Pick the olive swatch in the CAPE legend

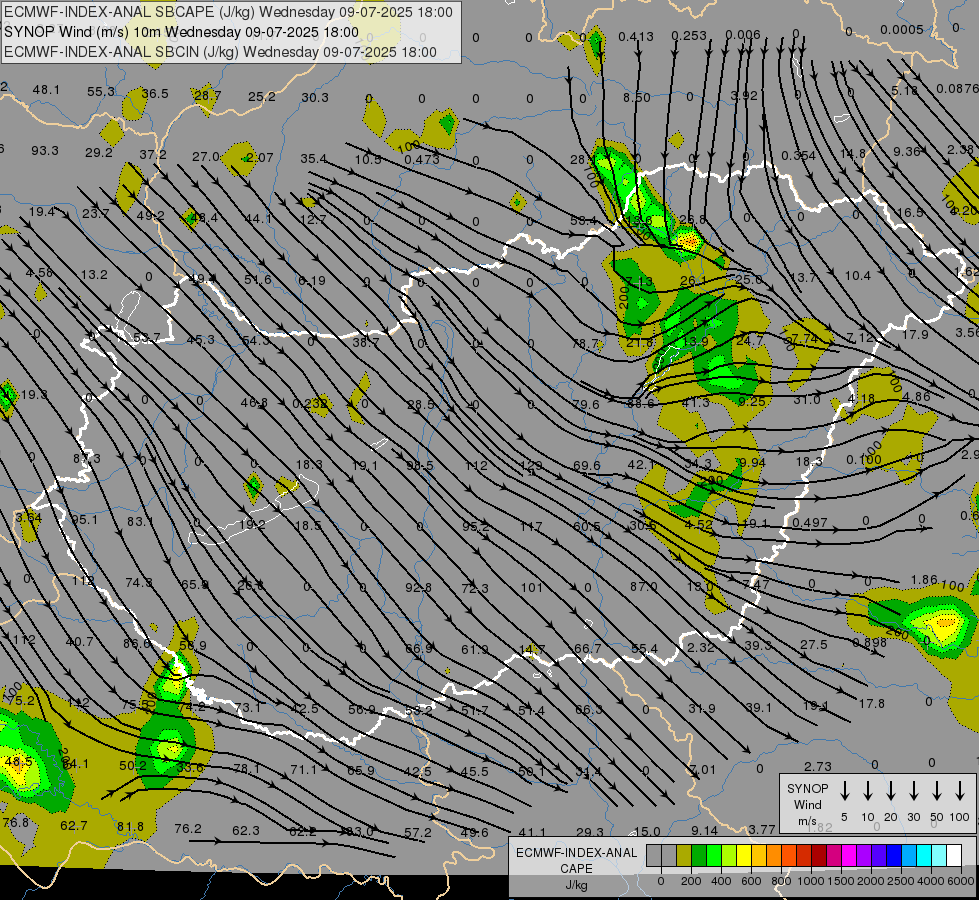tap(684, 855)
